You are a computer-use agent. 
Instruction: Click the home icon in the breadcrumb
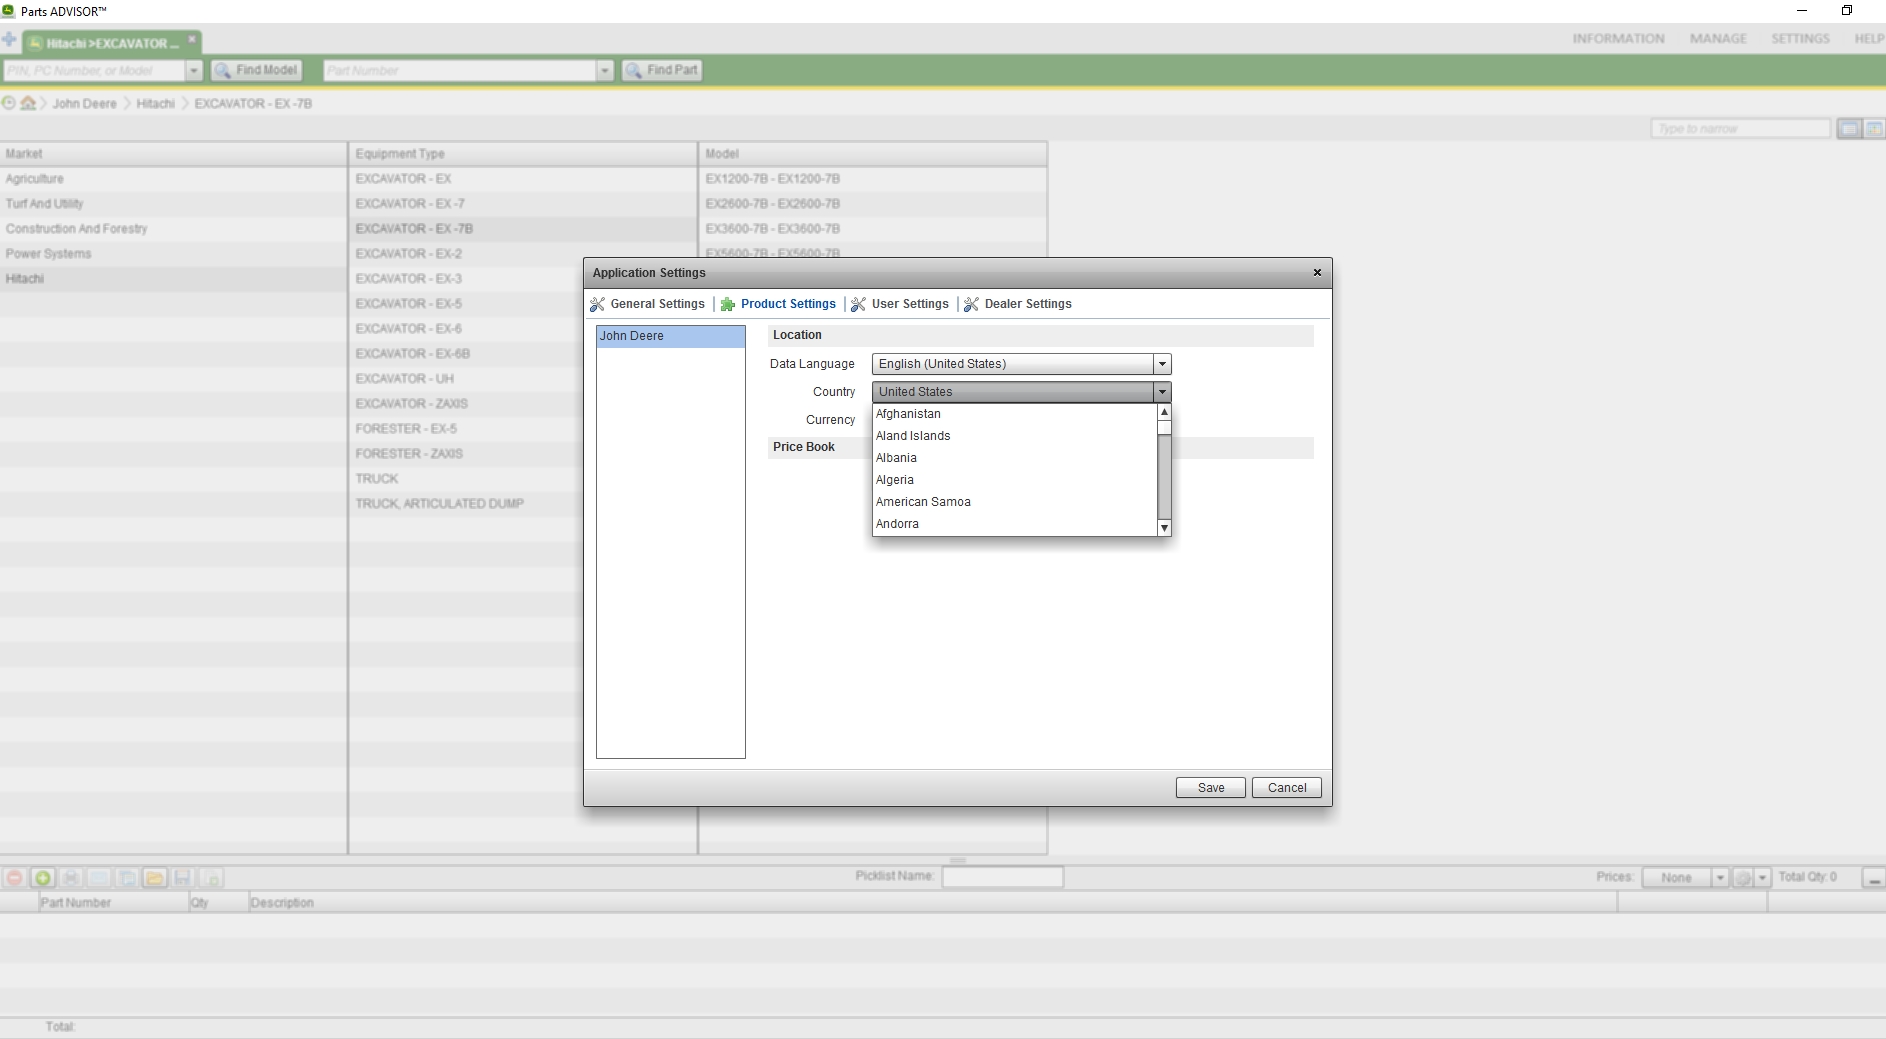28,103
